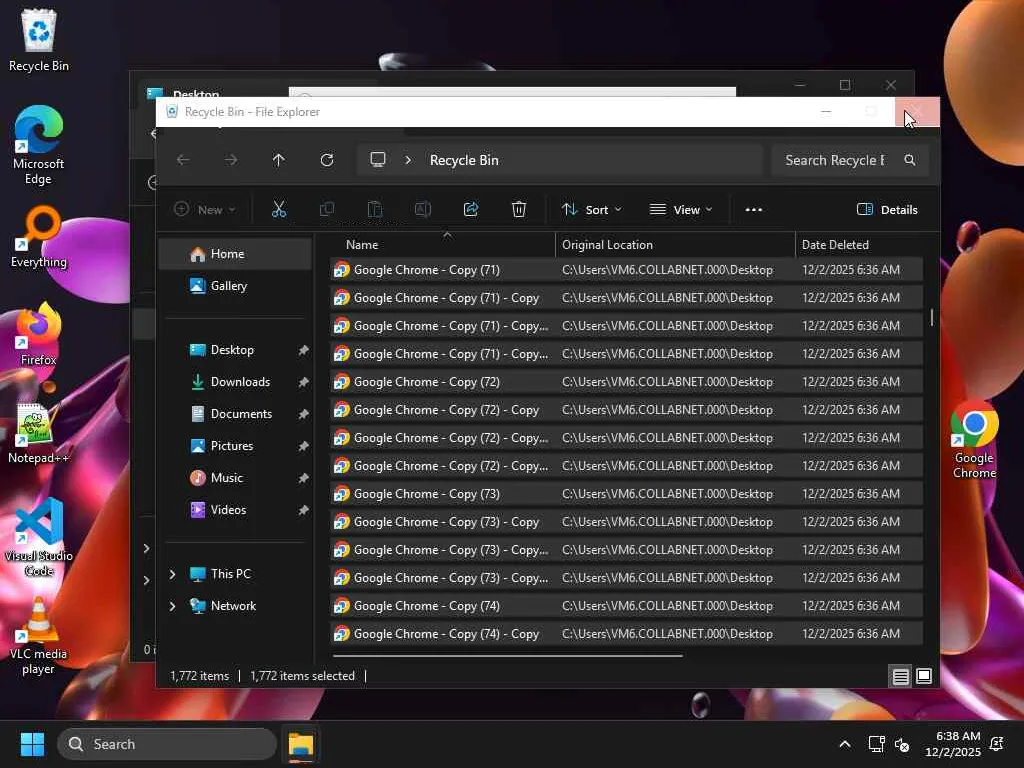Select Gallery in navigation pane
This screenshot has width=1024, height=768.
[x=235, y=286]
